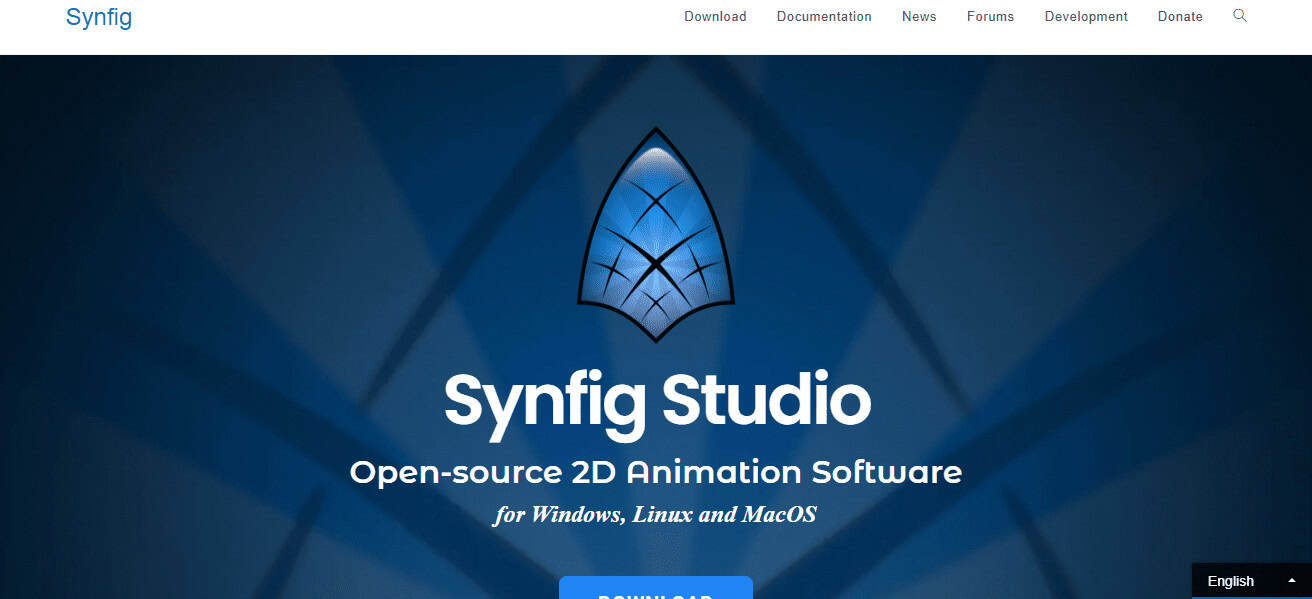The height and width of the screenshot is (599, 1312).
Task: Open the Forums link in navigation
Action: click(x=990, y=16)
